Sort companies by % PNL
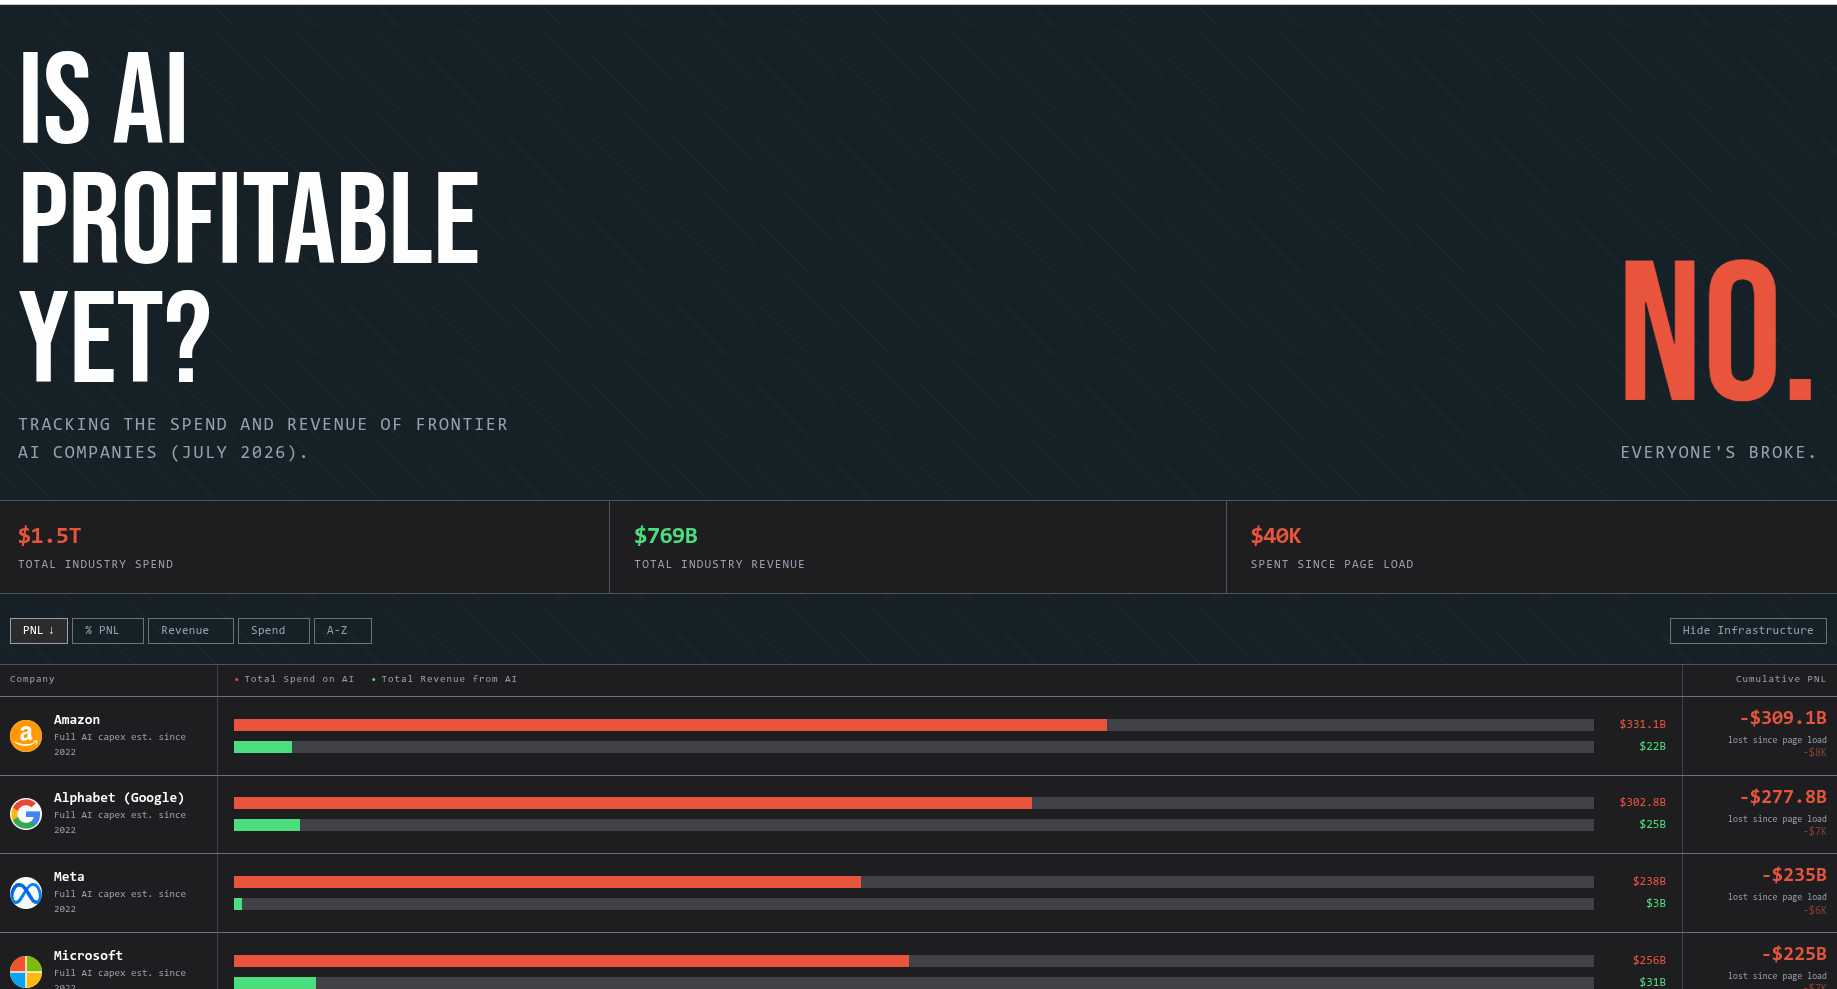This screenshot has width=1837, height=989. [x=108, y=631]
